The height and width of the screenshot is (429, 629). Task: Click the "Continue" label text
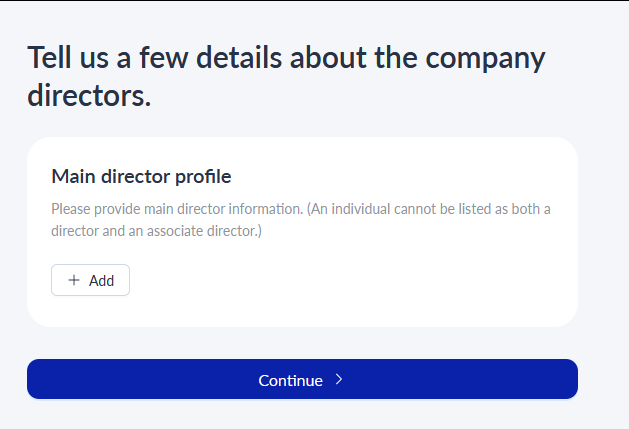click(290, 380)
